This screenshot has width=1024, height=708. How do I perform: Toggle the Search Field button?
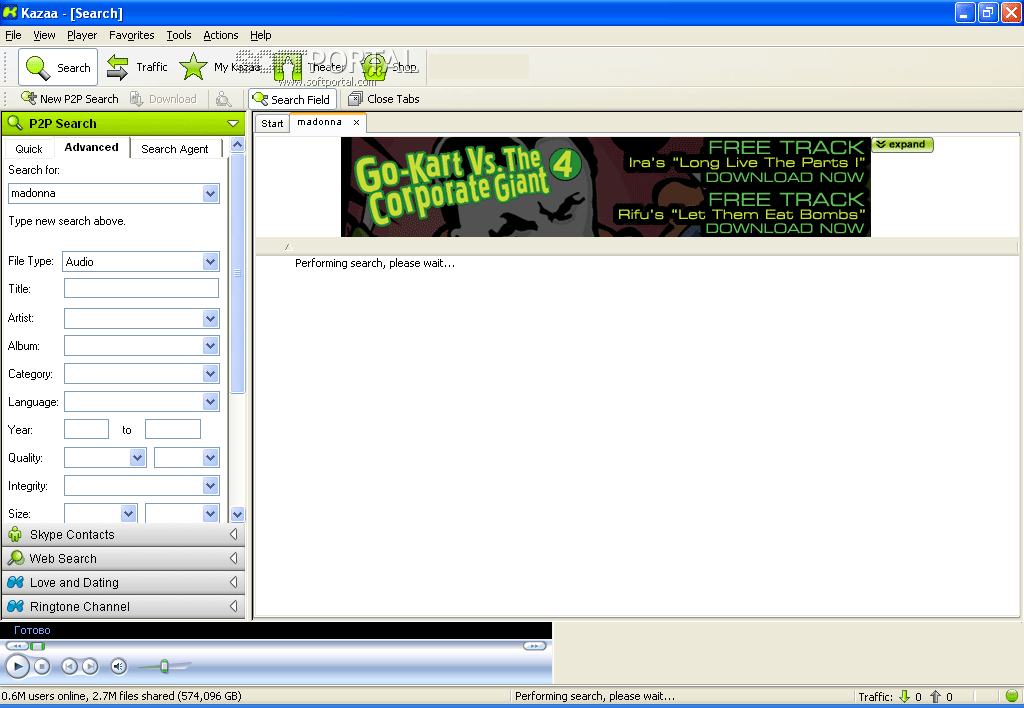292,99
